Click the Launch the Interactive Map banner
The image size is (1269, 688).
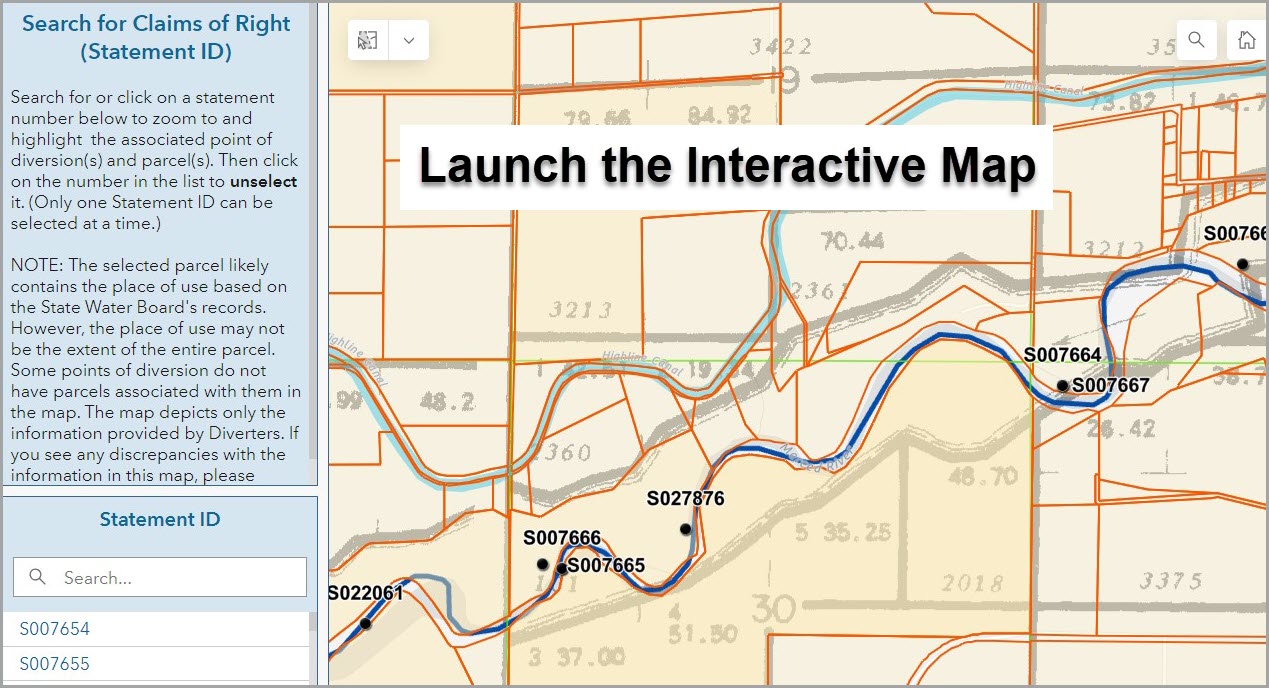coord(726,167)
